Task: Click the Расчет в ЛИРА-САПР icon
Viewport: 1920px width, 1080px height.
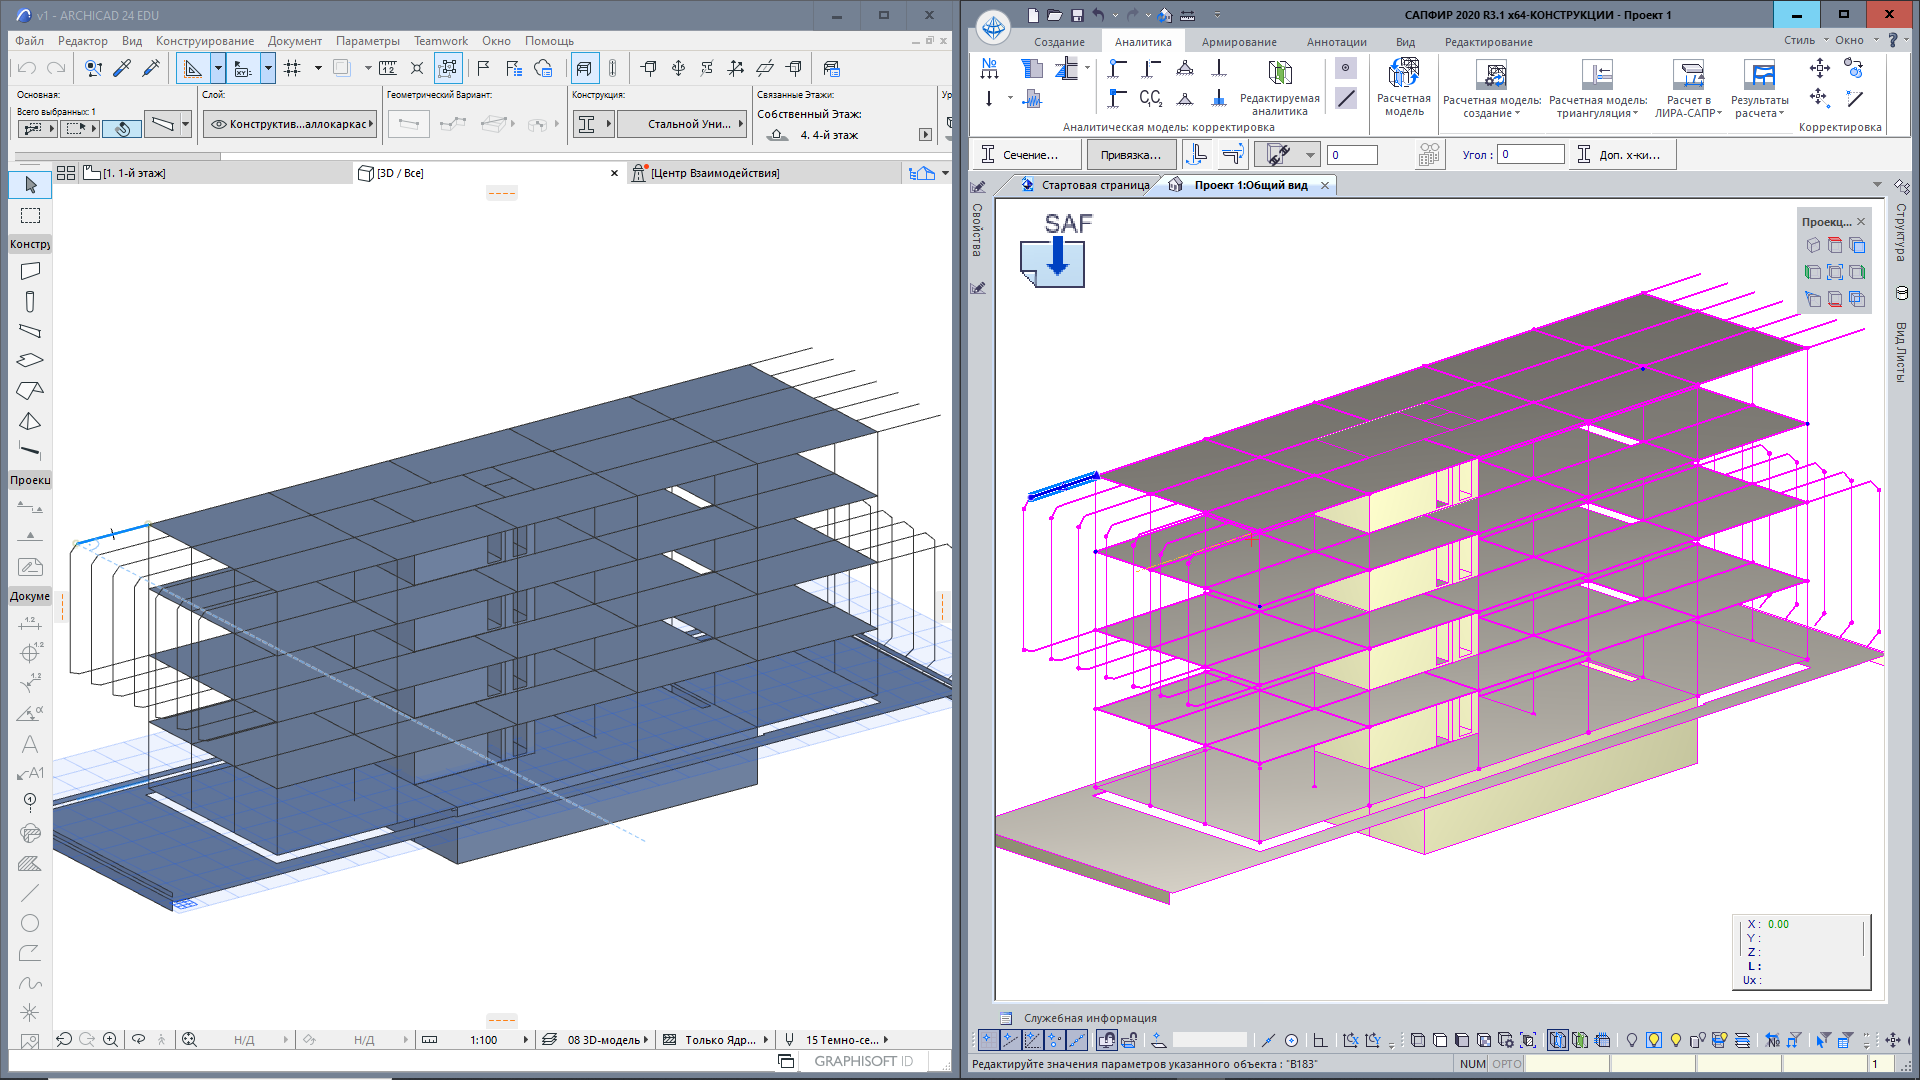Action: tap(1688, 75)
